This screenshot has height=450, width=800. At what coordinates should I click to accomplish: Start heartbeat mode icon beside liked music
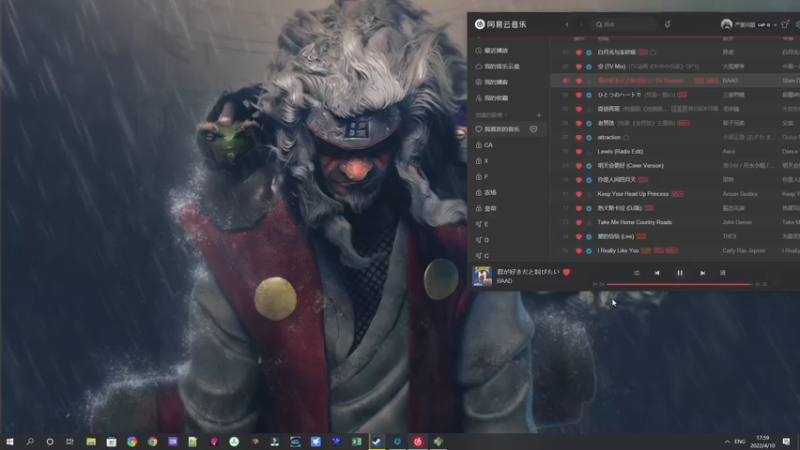click(534, 130)
